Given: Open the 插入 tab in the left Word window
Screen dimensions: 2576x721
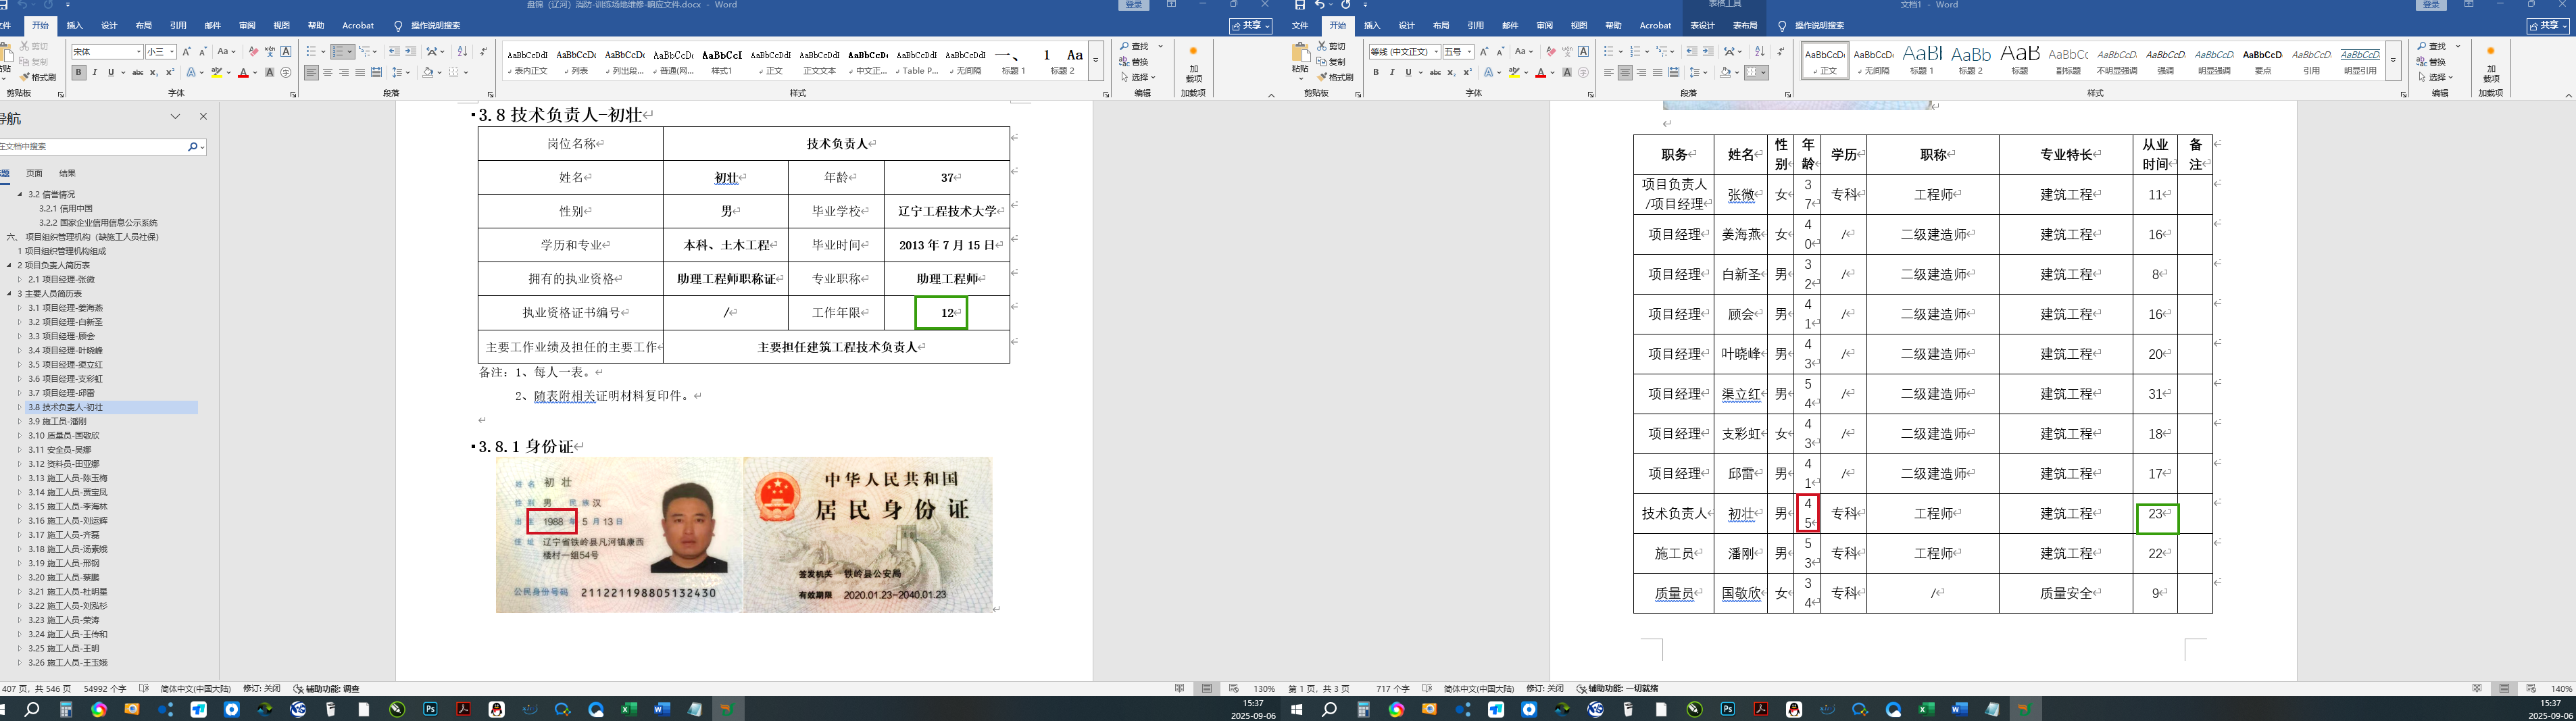Looking at the screenshot, I should (x=75, y=25).
